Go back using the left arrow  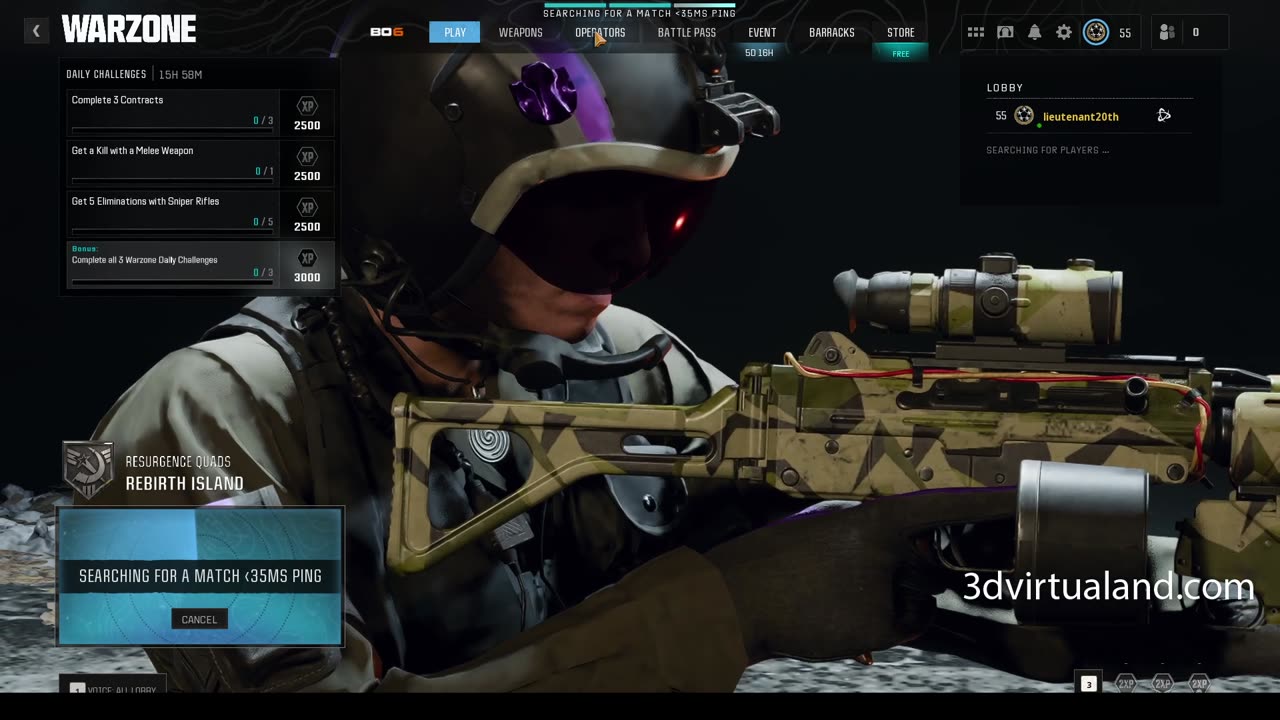coord(36,31)
